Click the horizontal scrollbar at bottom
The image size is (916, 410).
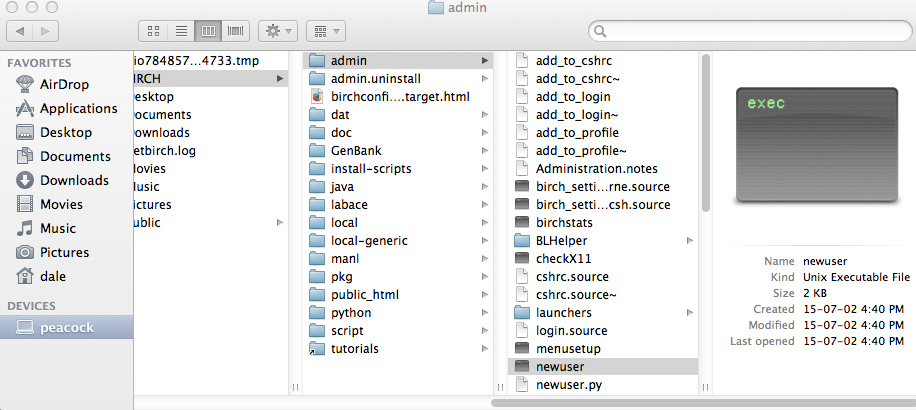[700, 403]
